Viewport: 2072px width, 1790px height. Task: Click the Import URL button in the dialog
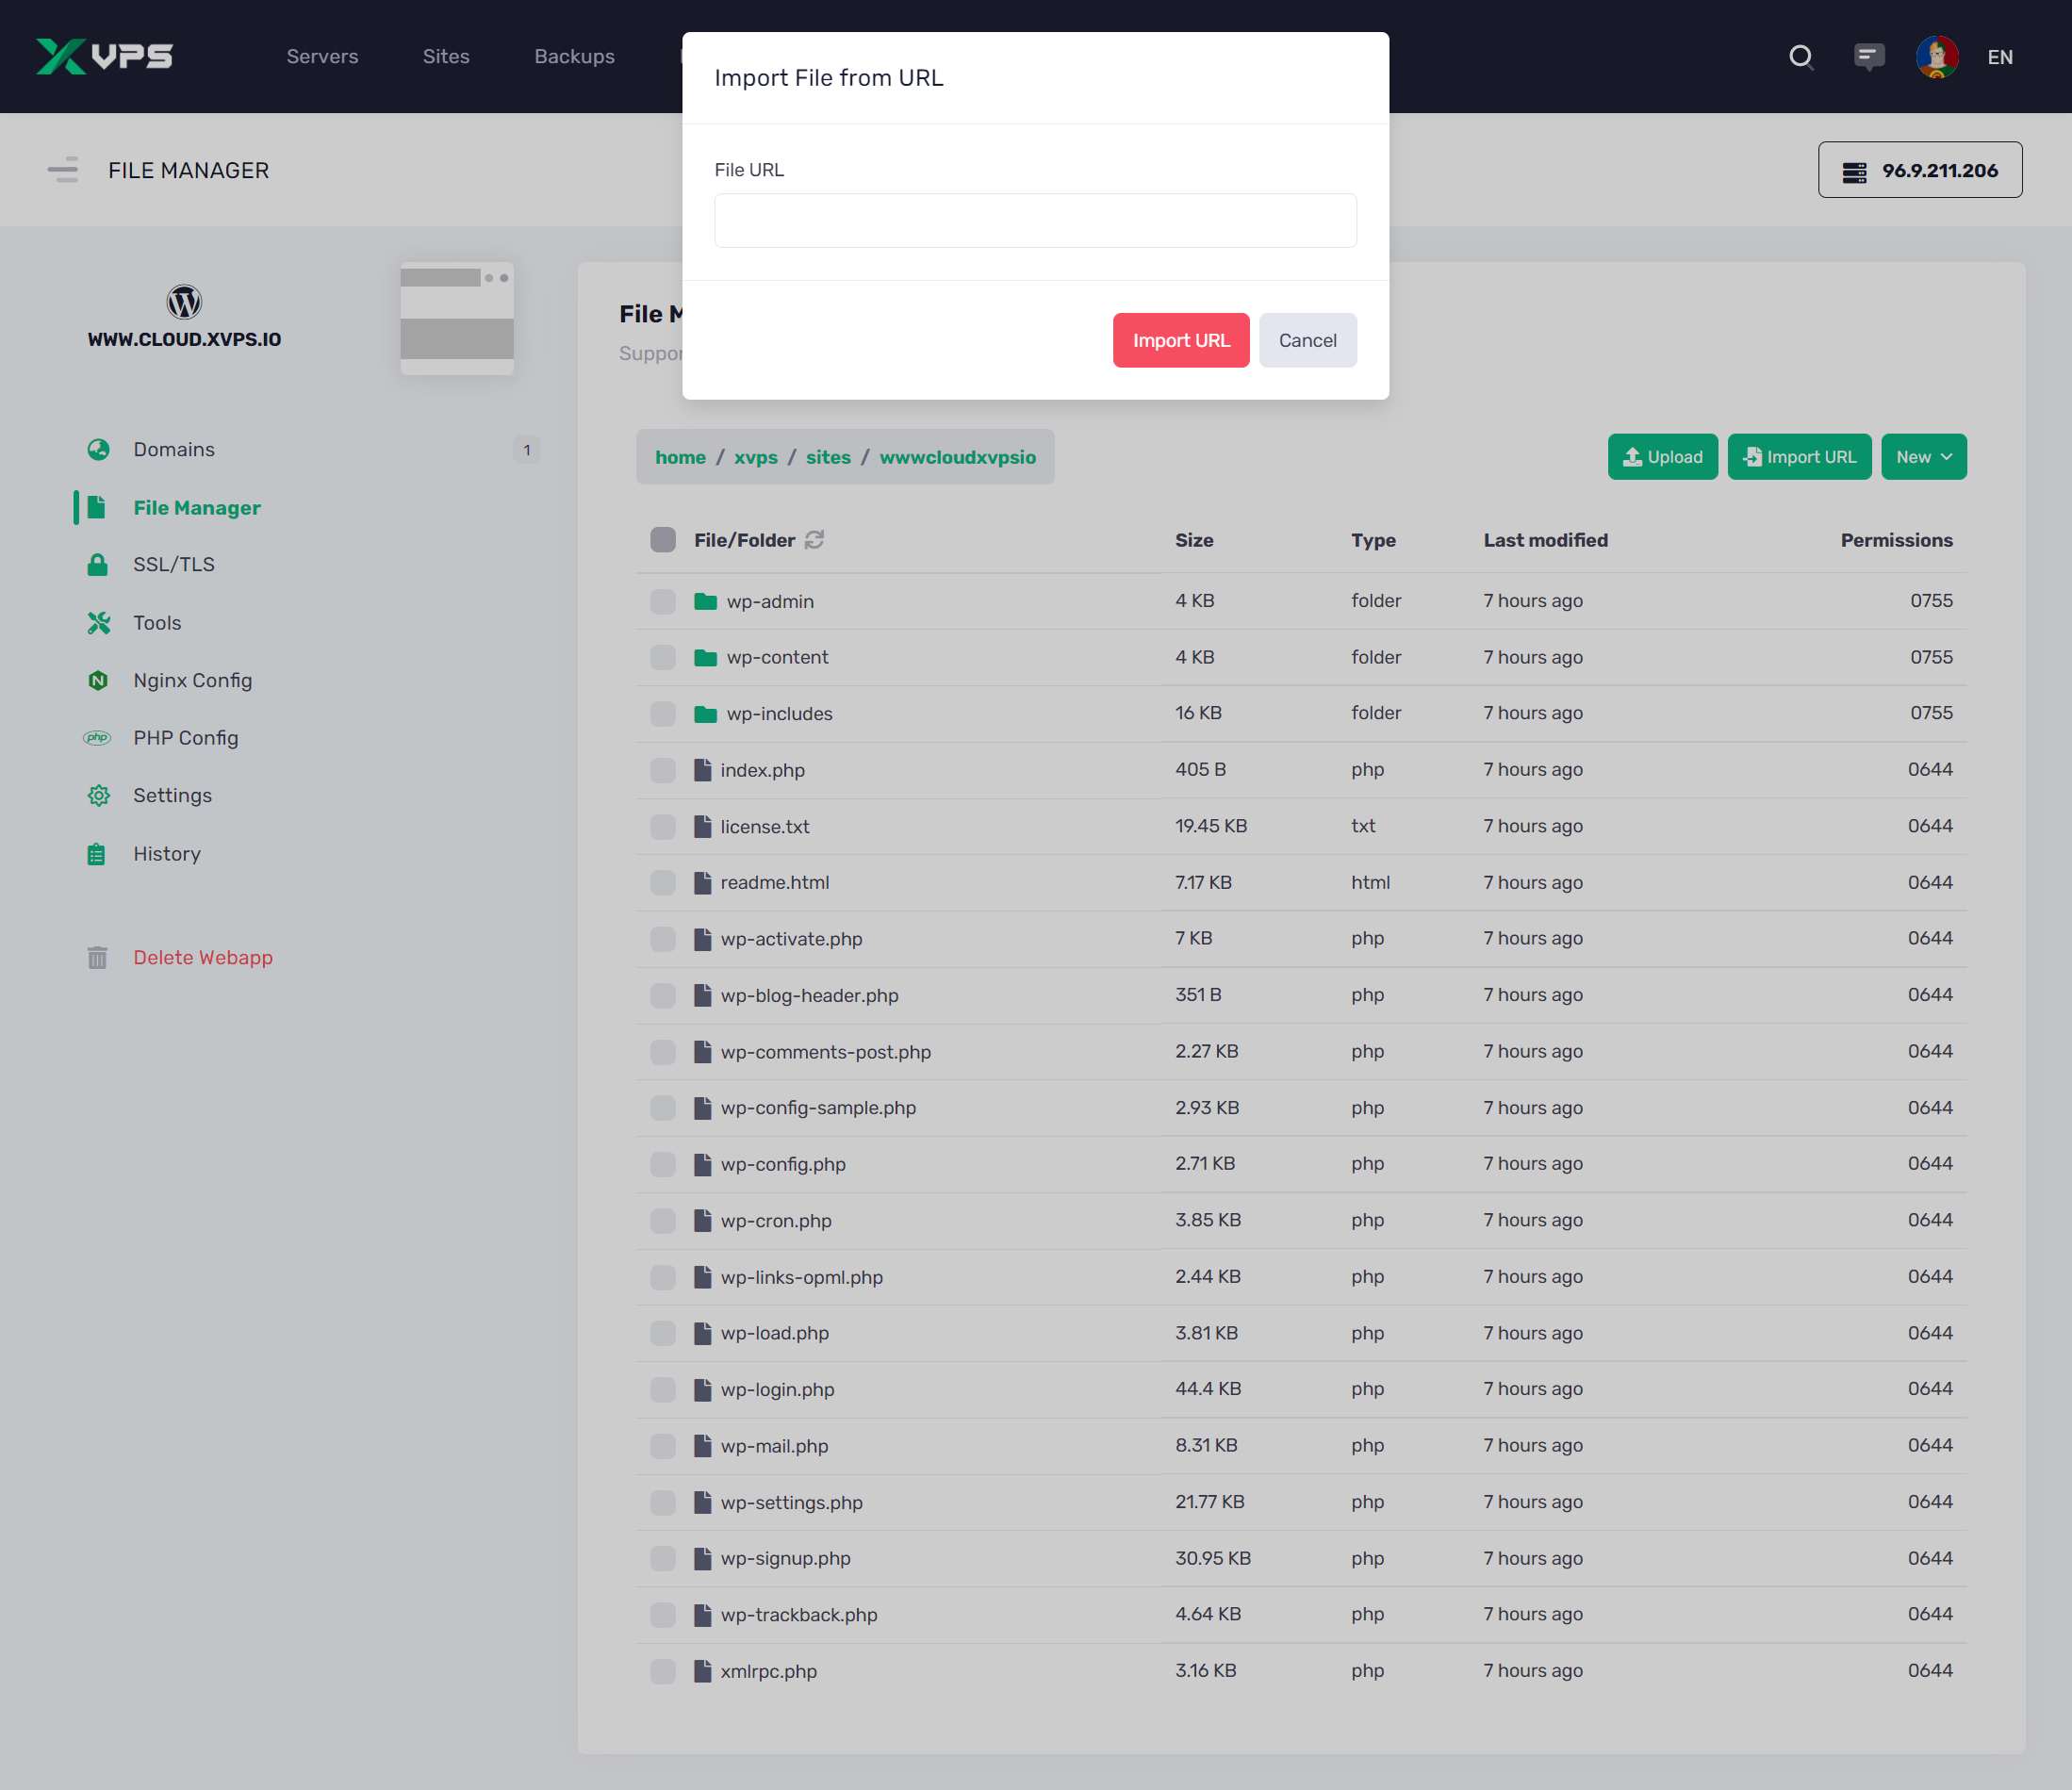click(x=1181, y=340)
